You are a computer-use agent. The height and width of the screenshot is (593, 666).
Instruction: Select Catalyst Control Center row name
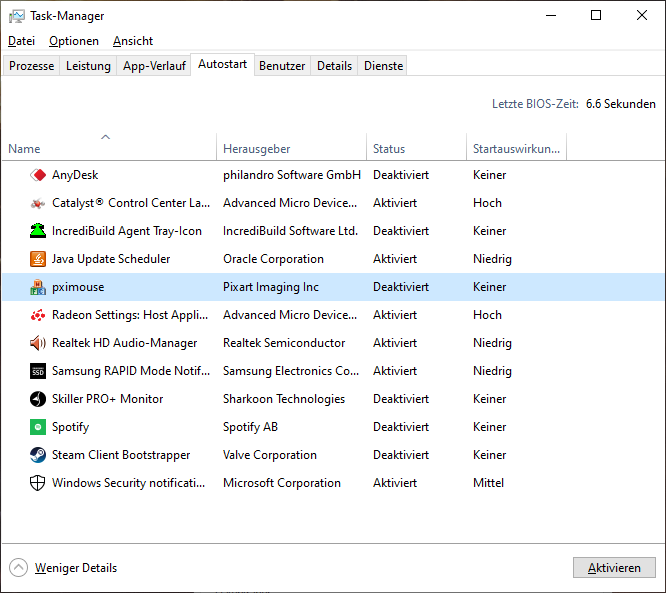[131, 203]
